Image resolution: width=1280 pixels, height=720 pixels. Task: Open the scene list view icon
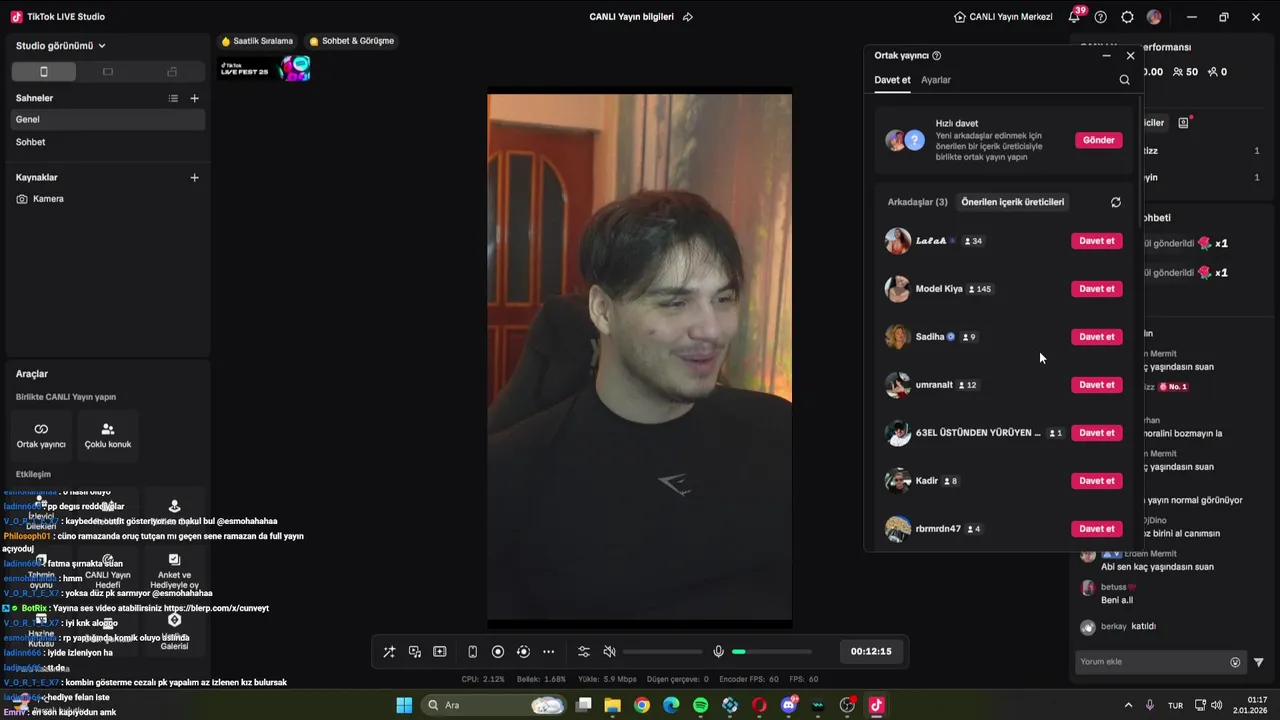coord(173,98)
